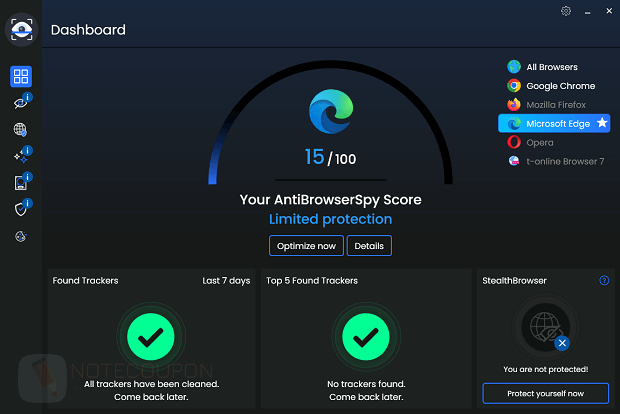620x414 pixels.
Task: Click the 15 score value
Action: pos(314,157)
